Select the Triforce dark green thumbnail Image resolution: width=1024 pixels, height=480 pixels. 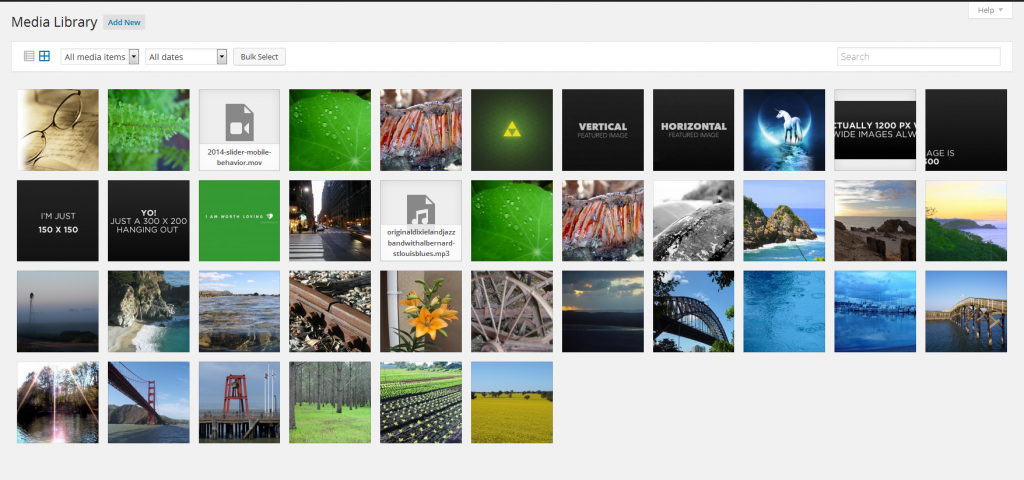tap(512, 130)
